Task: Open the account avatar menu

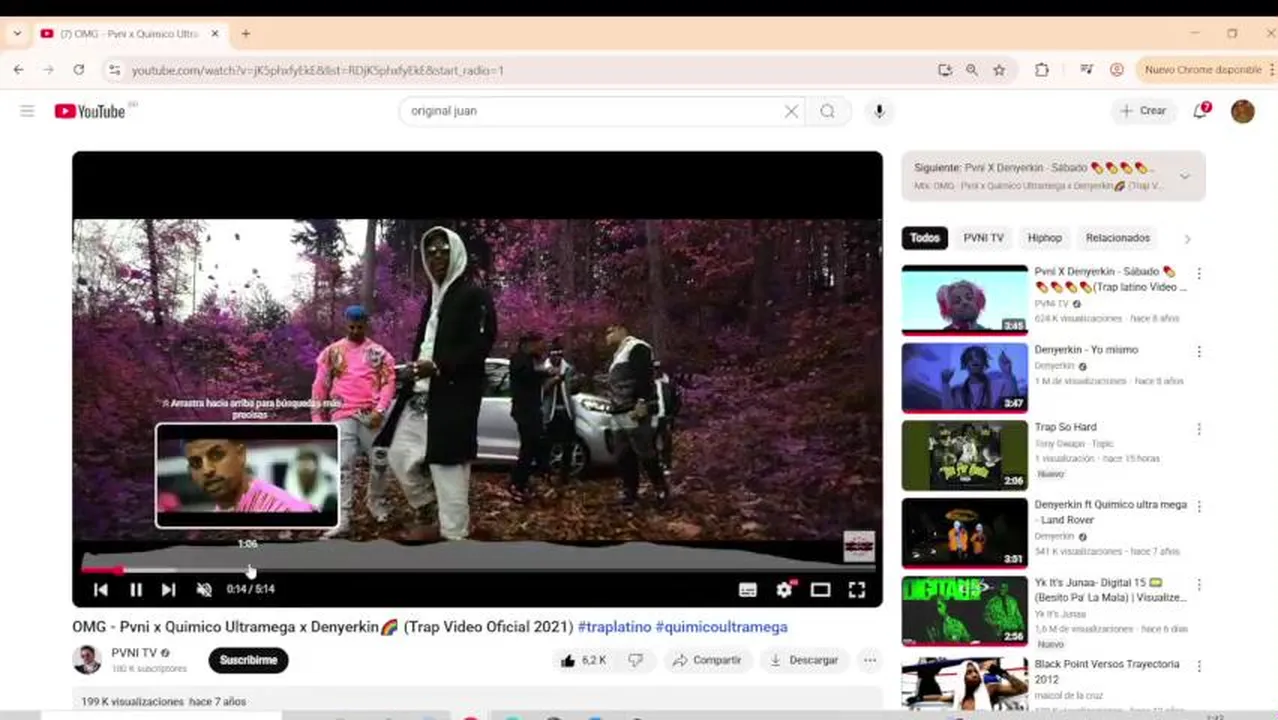Action: [1243, 111]
